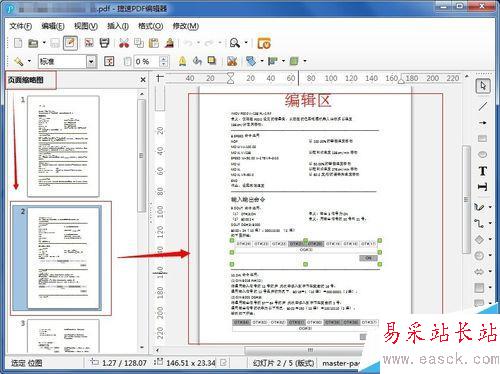500x374 pixels.
Task: Open the blue tag icon dropdown
Action: click(262, 61)
